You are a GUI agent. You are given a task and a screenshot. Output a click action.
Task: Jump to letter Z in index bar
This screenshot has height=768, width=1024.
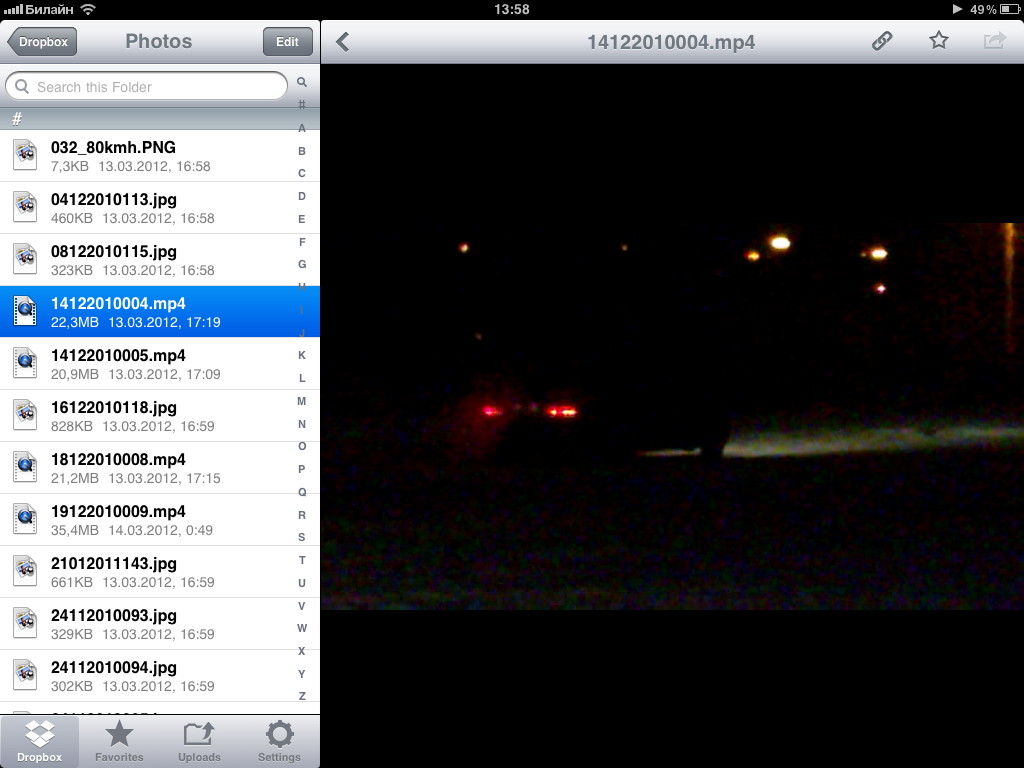pos(302,696)
